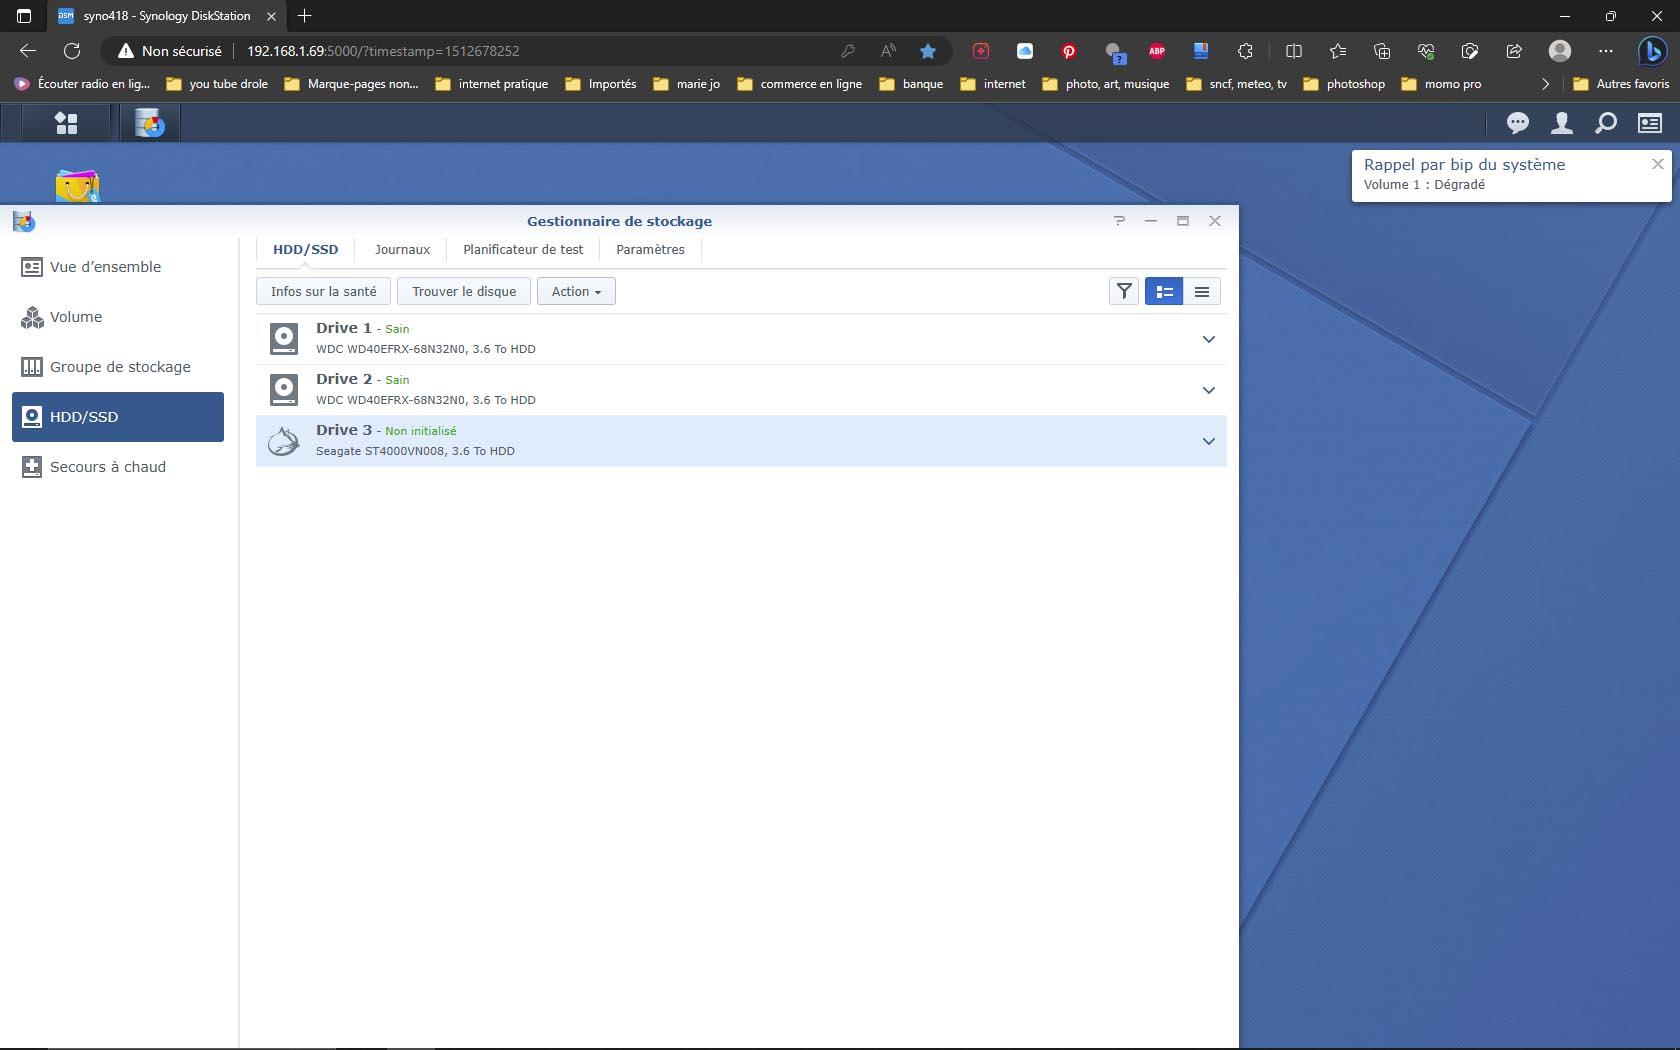Expand Drive 2 details
The height and width of the screenshot is (1050, 1680).
click(x=1209, y=390)
